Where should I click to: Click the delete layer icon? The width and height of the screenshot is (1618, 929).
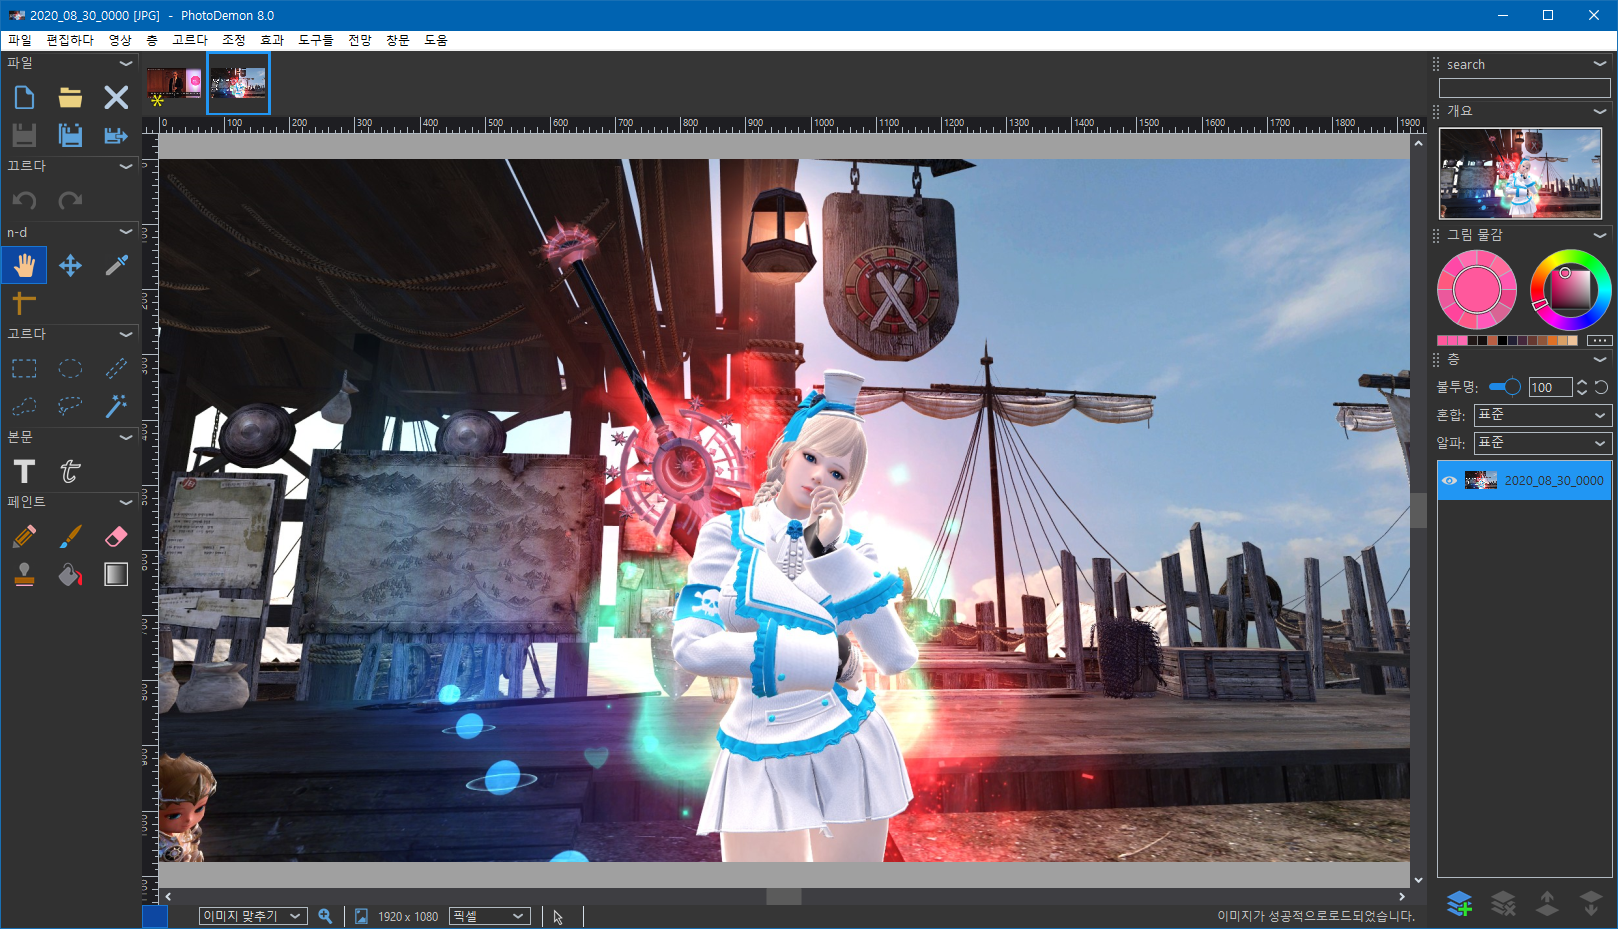pos(1503,903)
